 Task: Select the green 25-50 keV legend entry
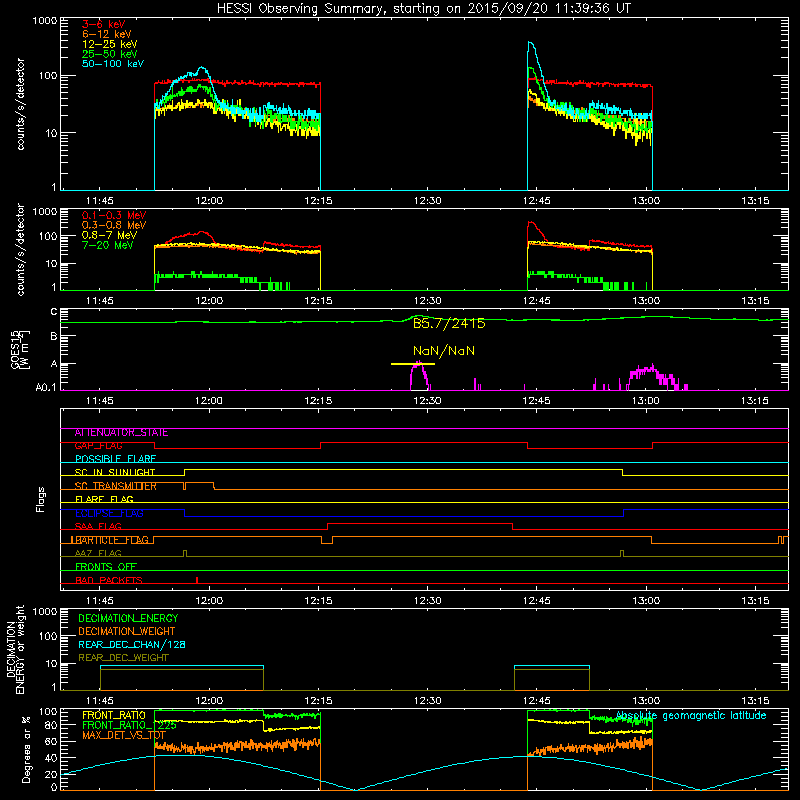point(110,54)
